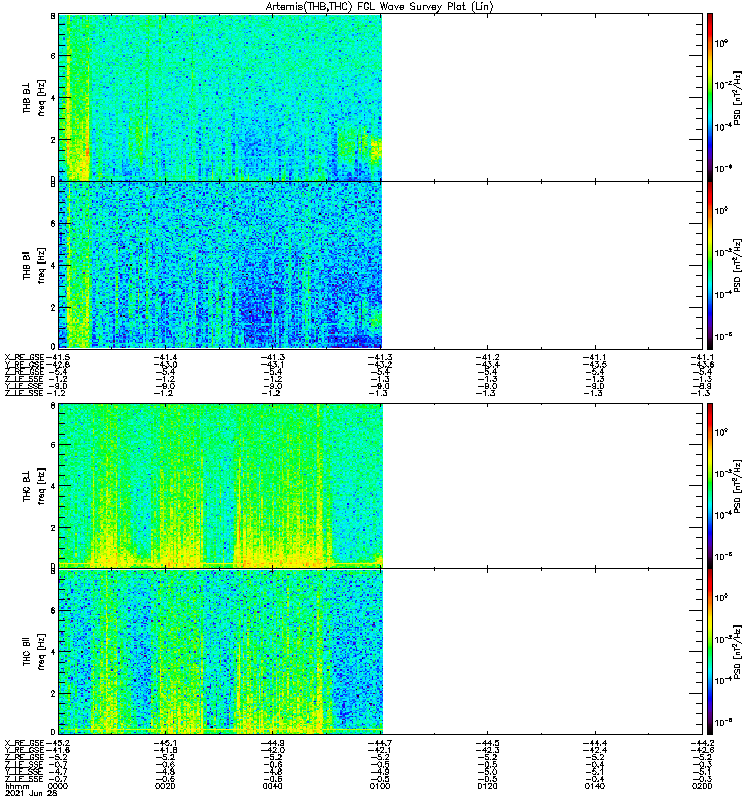The image size is (750, 800).
Task: Click the "-41.2" X position value for THB
Action: click(487, 358)
